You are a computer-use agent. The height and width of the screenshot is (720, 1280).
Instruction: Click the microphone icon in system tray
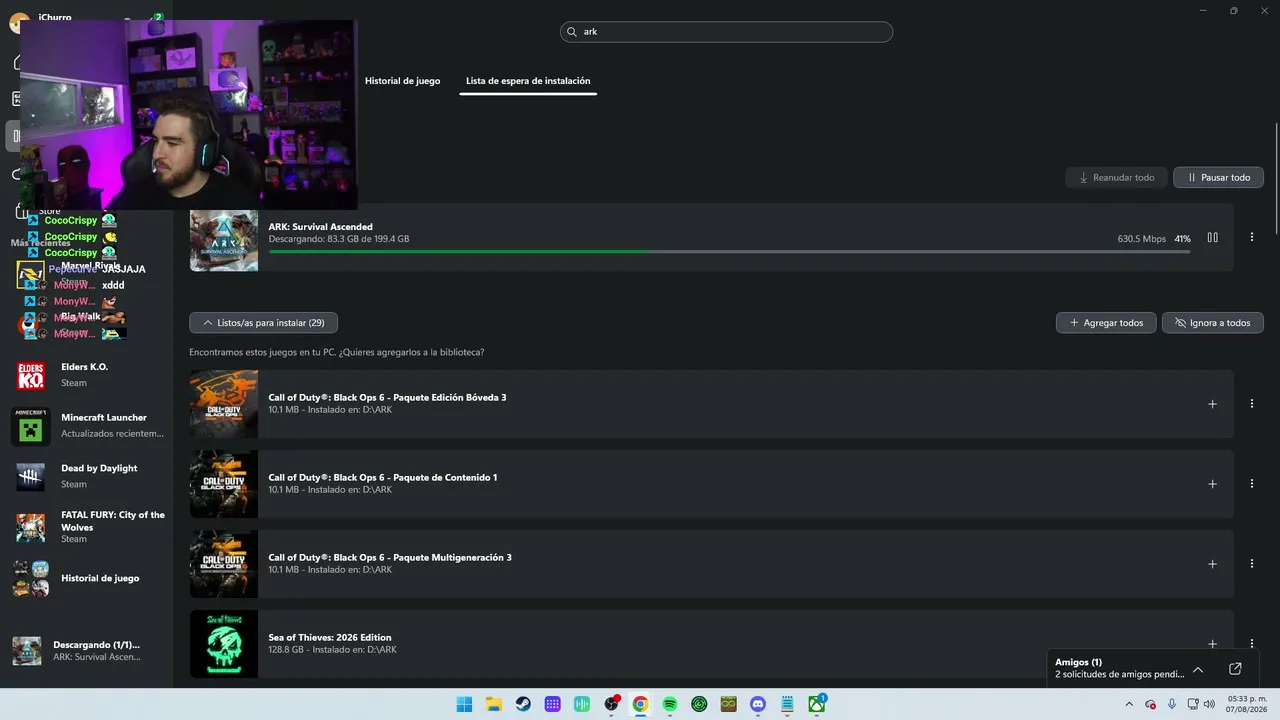click(x=1172, y=704)
